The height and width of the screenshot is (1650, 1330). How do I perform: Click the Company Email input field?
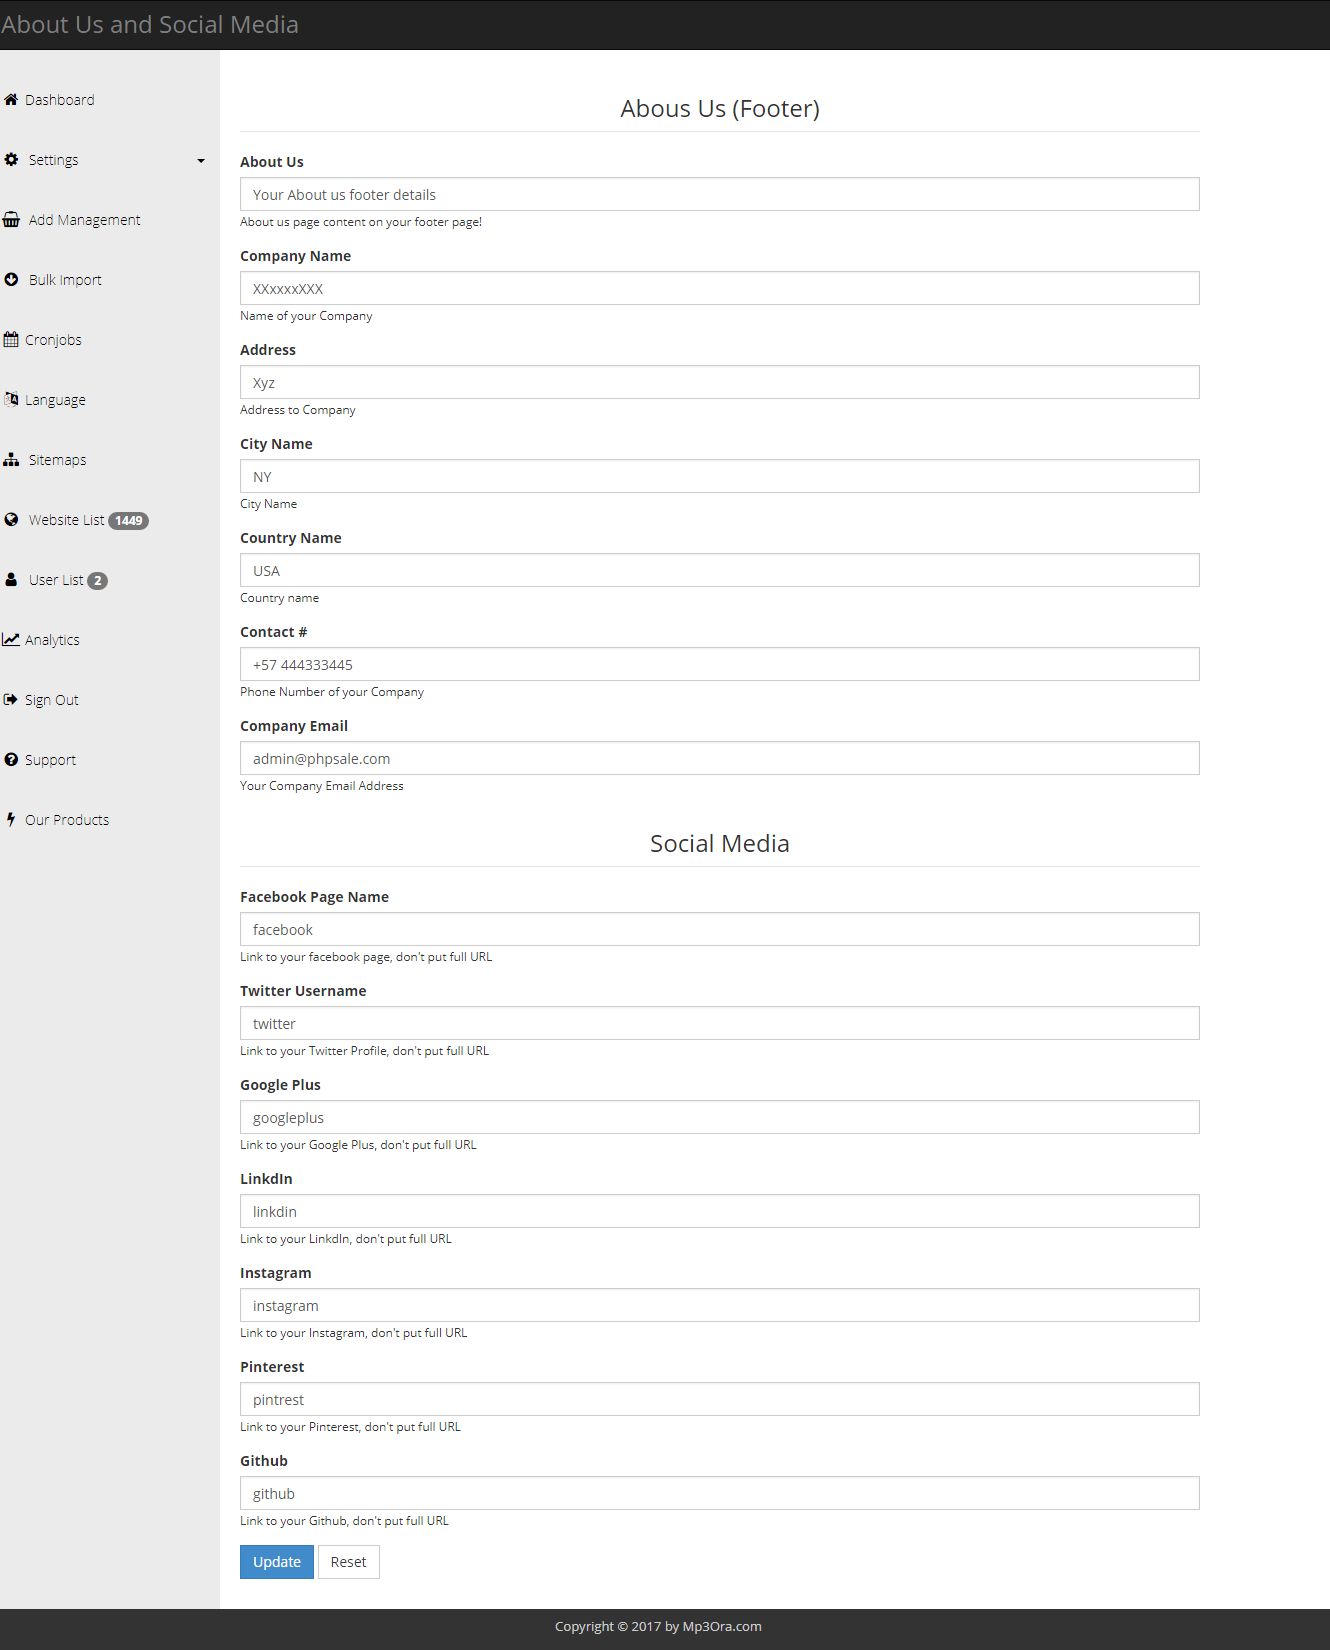(720, 758)
